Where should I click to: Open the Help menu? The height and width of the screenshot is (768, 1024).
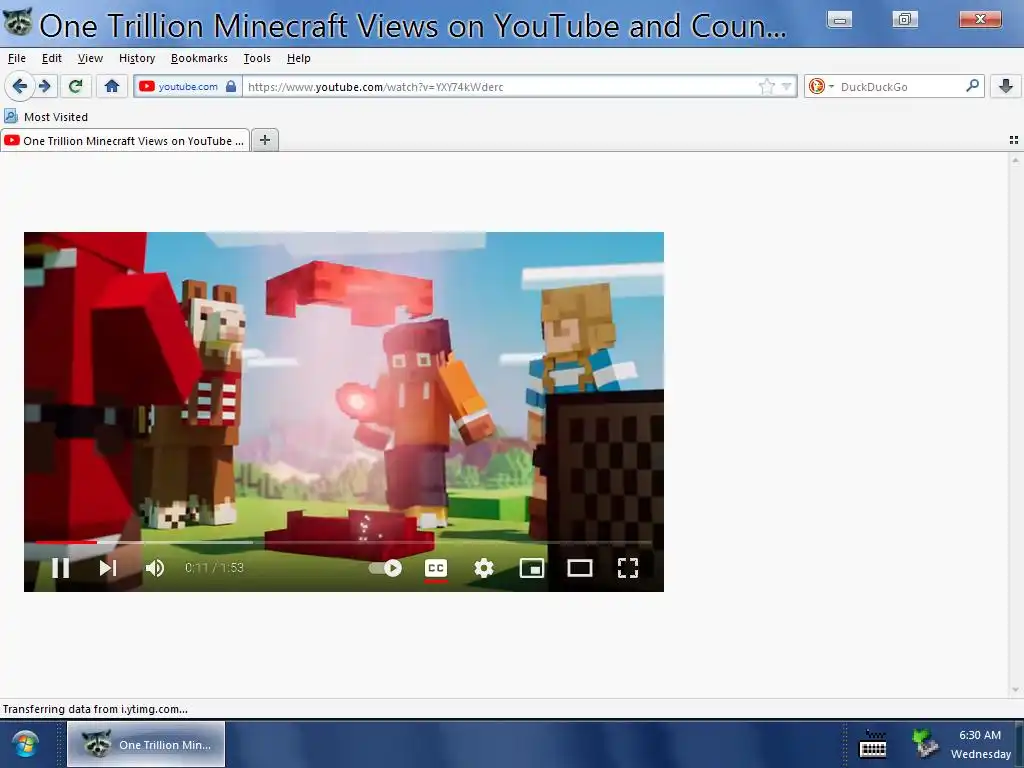point(298,58)
